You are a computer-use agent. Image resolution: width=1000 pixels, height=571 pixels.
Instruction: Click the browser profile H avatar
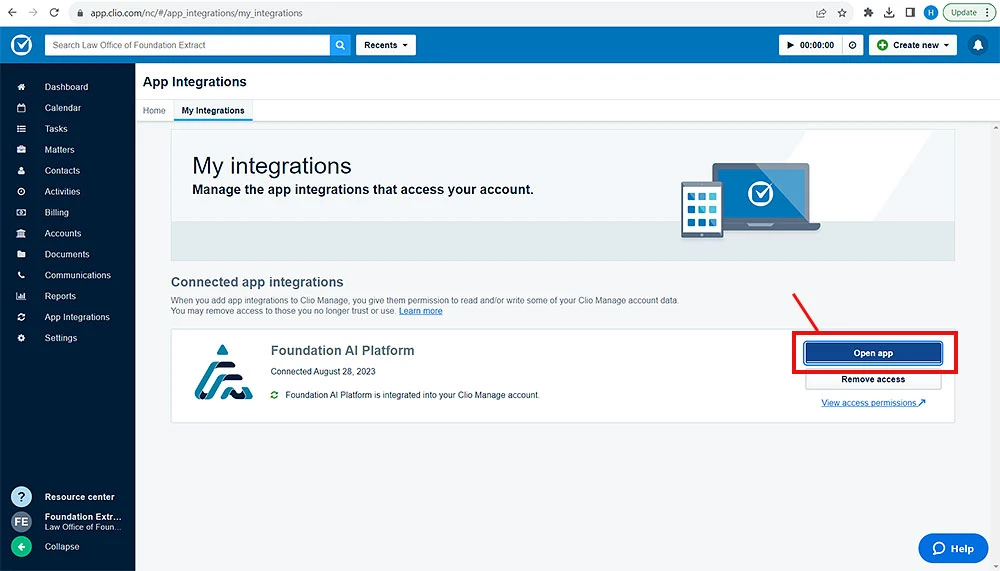pos(930,13)
